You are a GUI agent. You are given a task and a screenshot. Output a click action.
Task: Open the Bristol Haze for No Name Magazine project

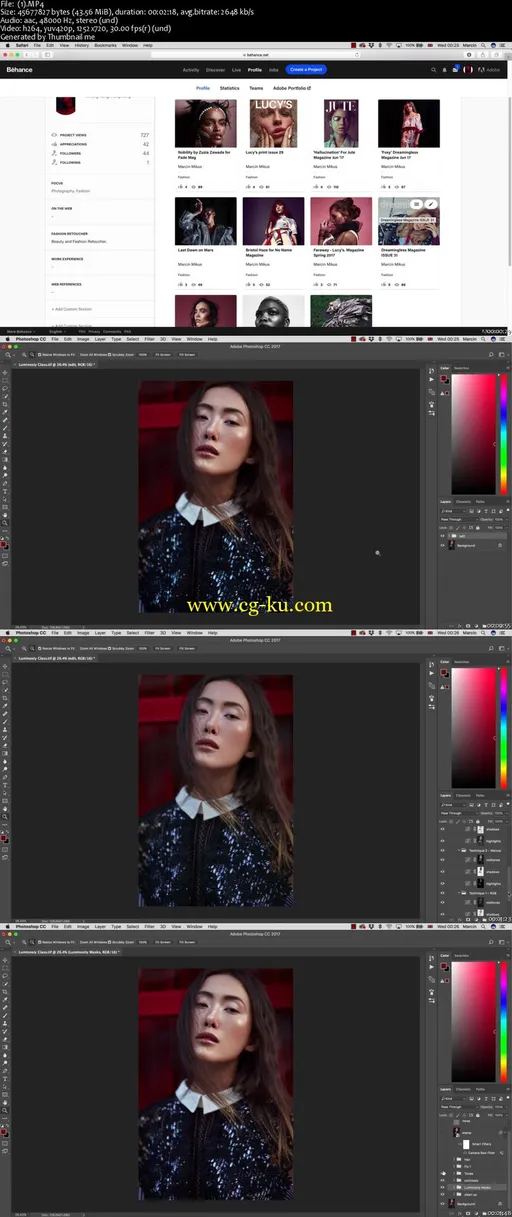(273, 220)
